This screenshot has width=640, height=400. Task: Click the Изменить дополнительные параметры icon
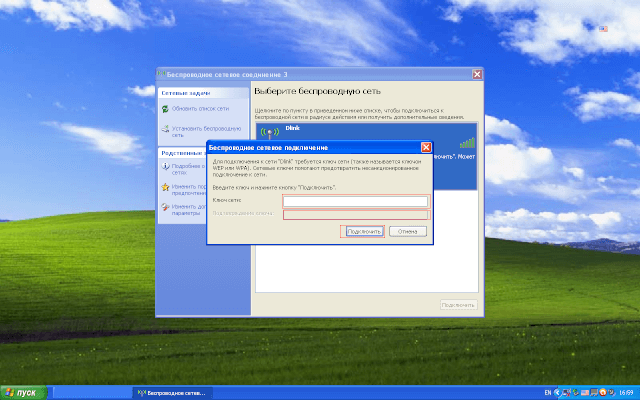[x=165, y=208]
